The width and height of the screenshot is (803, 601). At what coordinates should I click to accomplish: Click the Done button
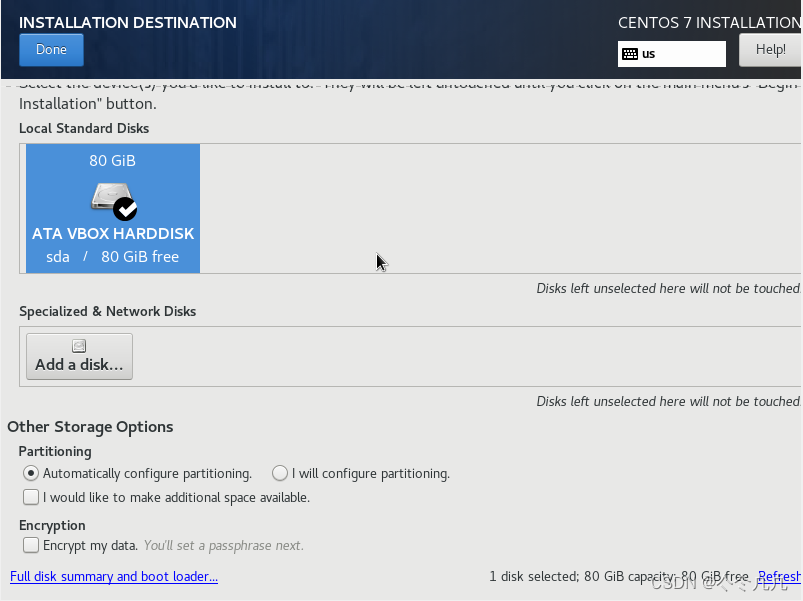pyautogui.click(x=51, y=50)
